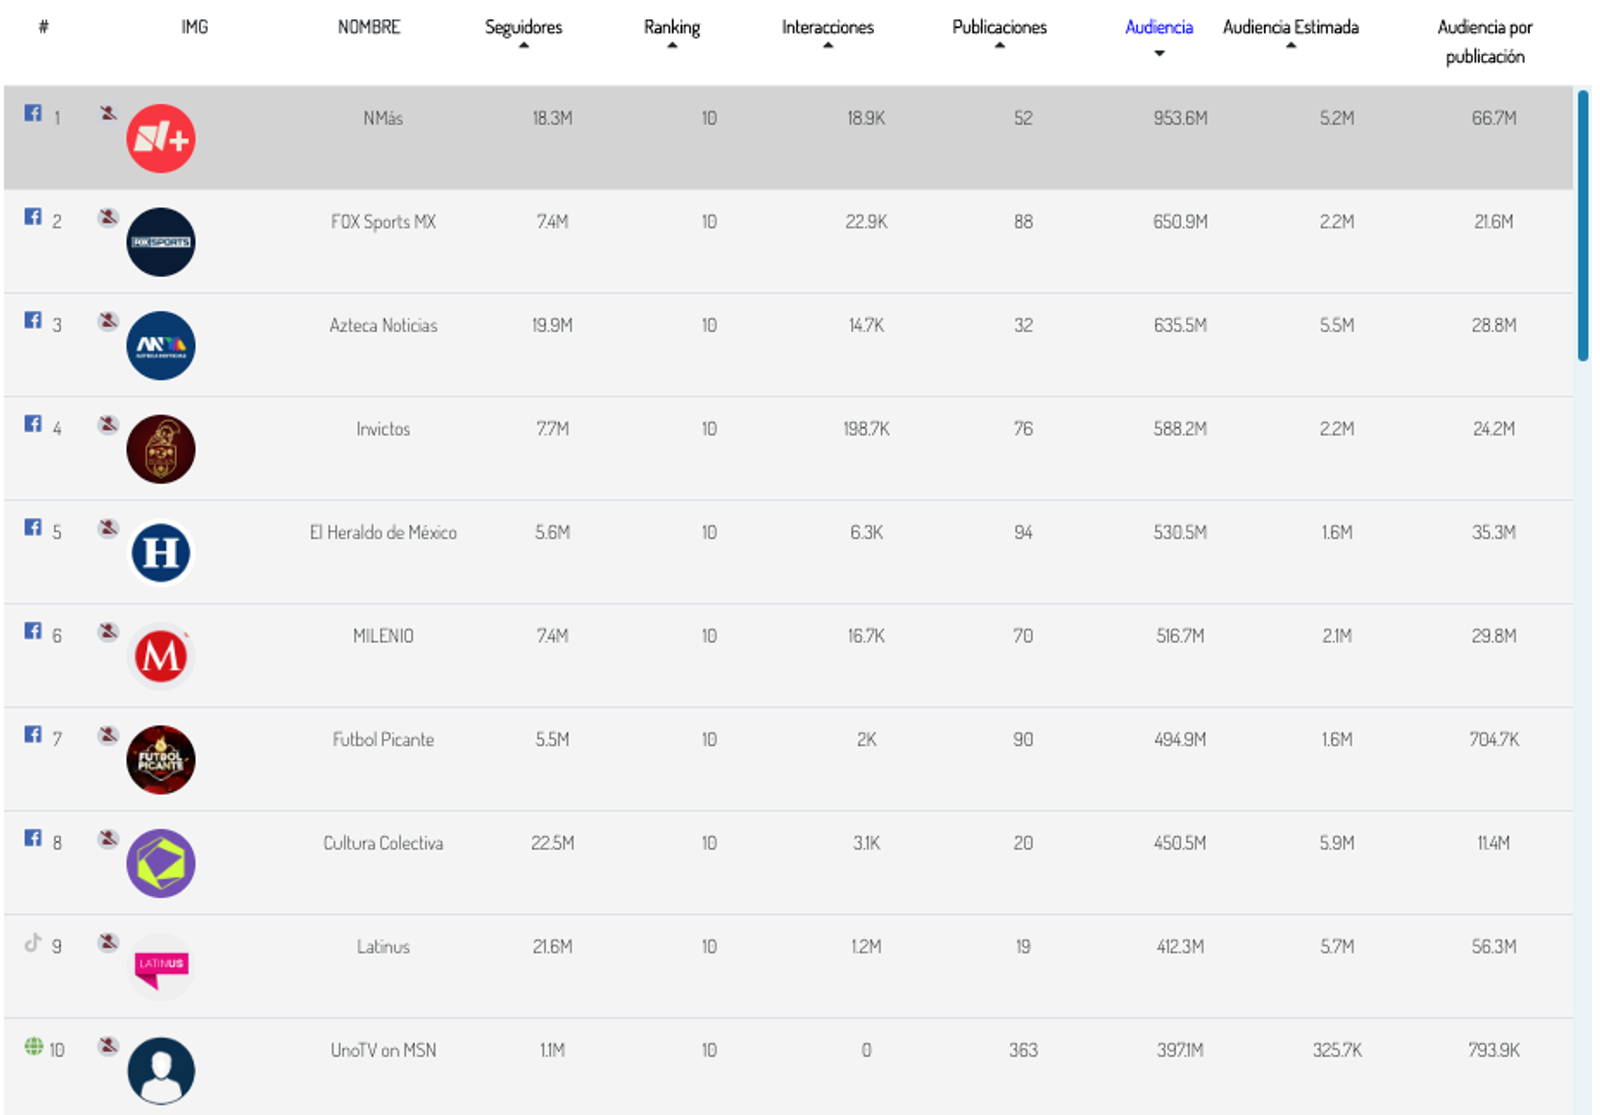Click the Facebook icon in the NMás row
Screen dimensions: 1600x1115
click(x=33, y=113)
